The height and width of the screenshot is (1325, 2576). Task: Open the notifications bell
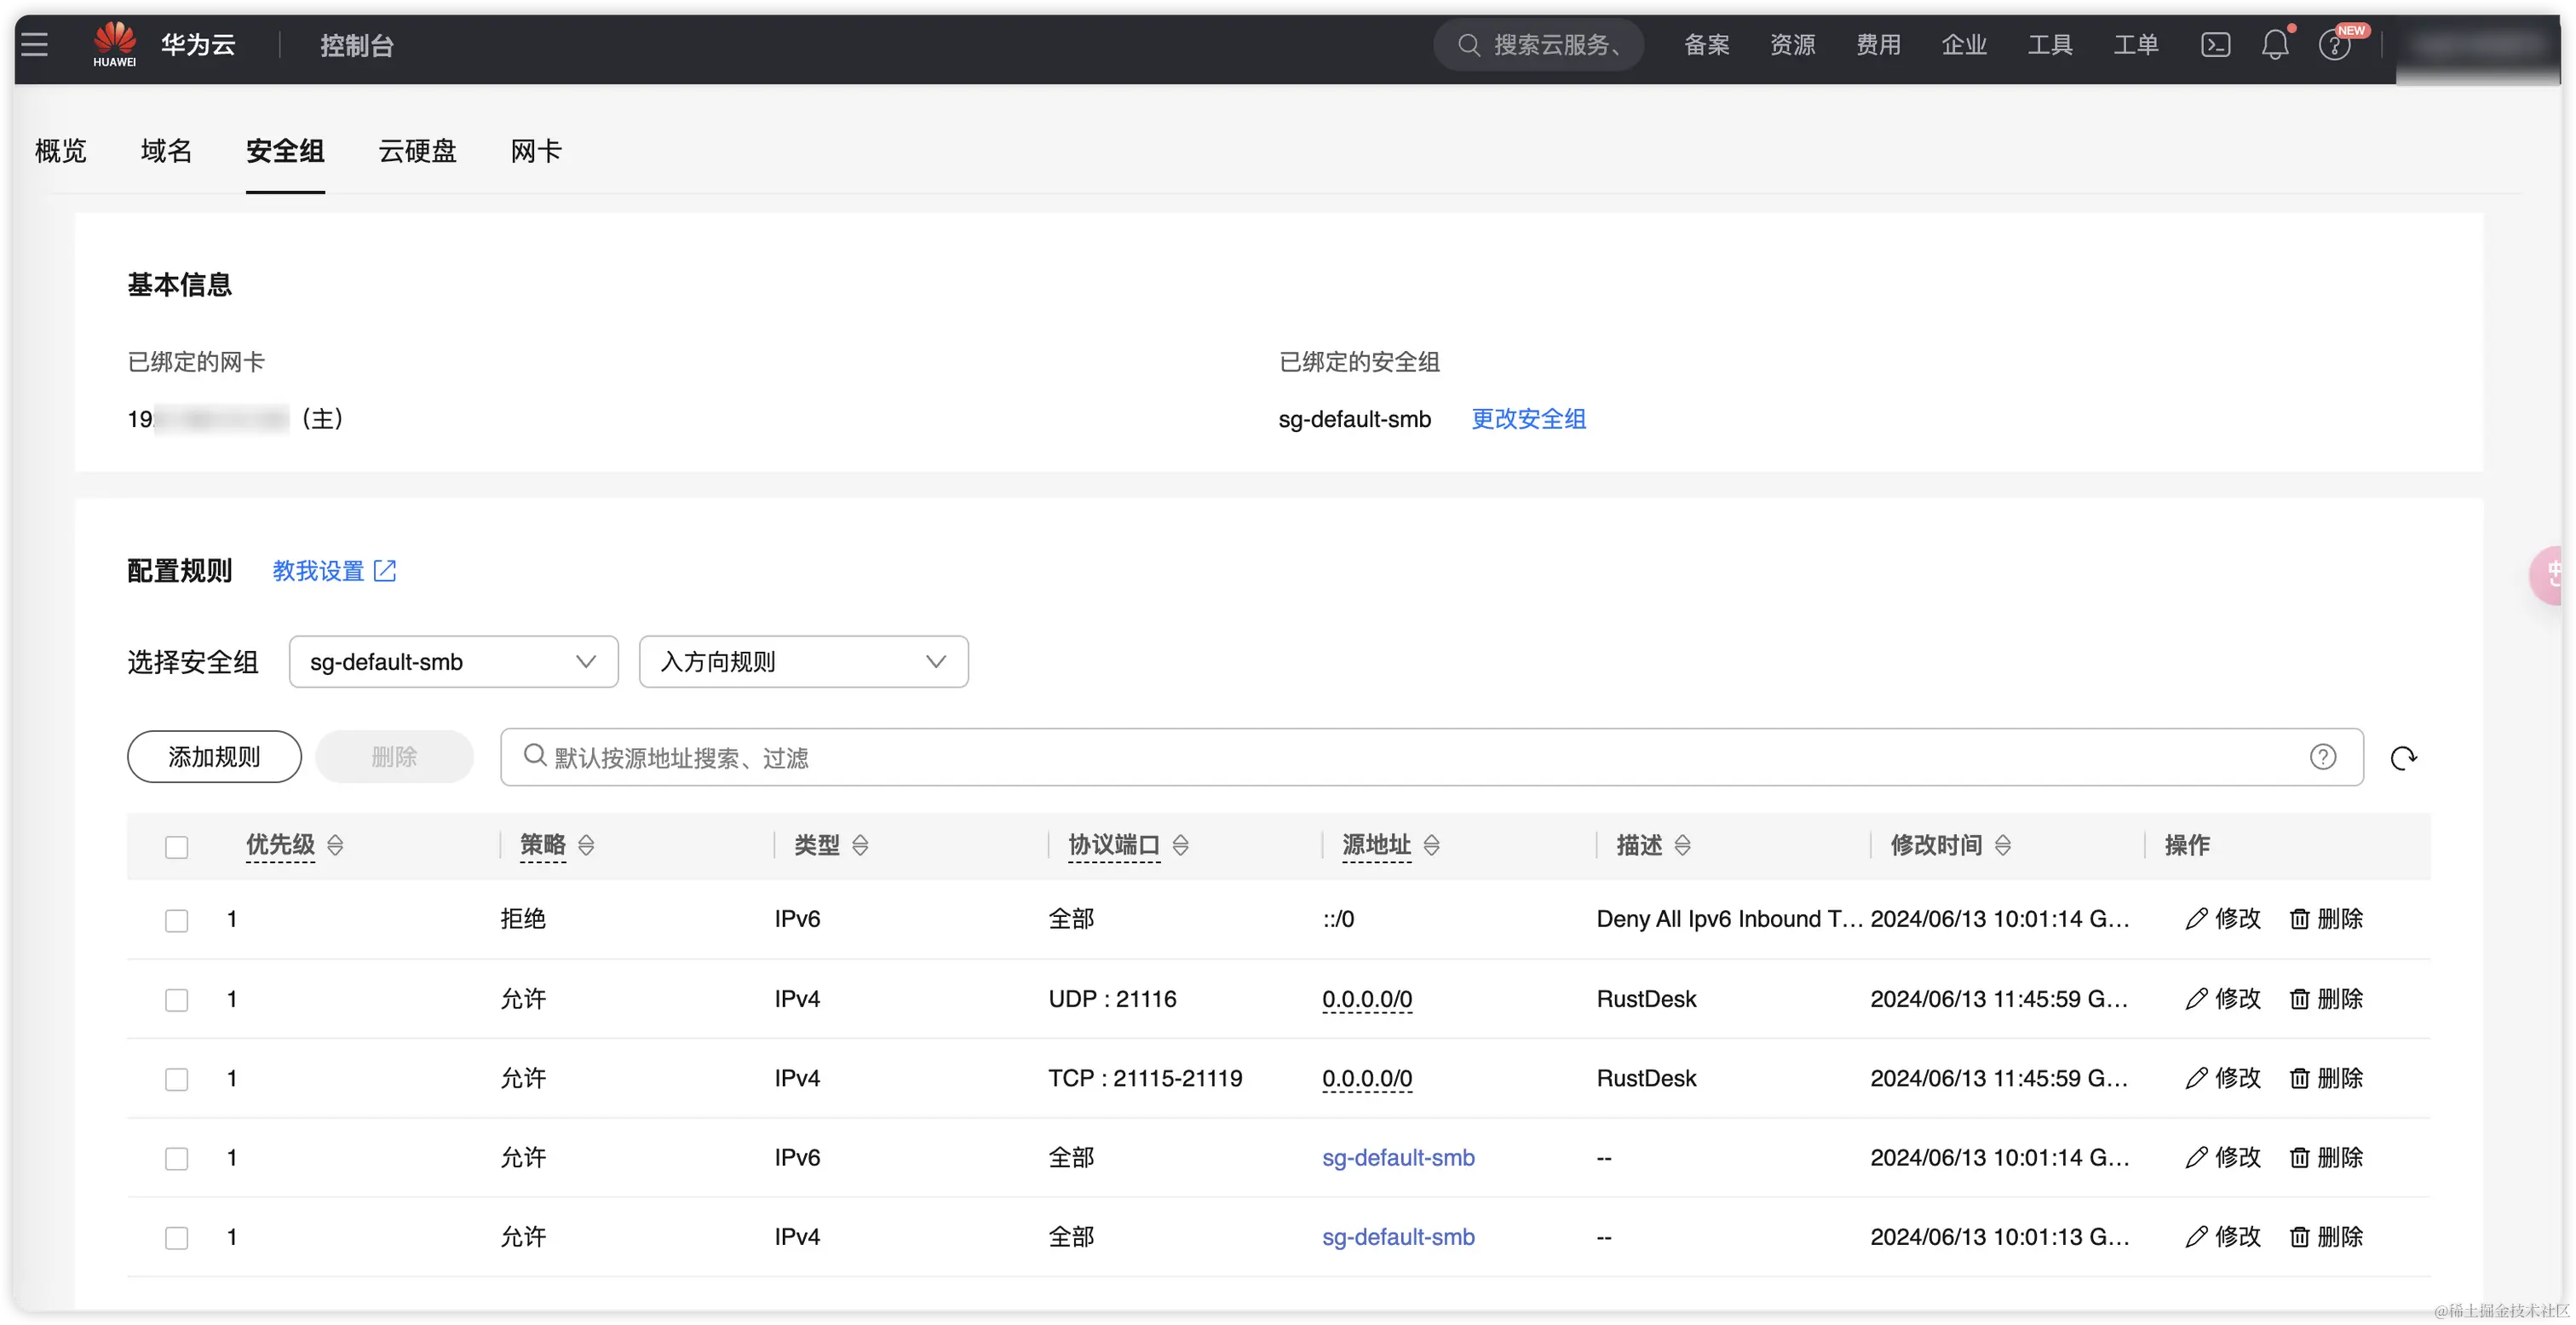pos(2275,45)
